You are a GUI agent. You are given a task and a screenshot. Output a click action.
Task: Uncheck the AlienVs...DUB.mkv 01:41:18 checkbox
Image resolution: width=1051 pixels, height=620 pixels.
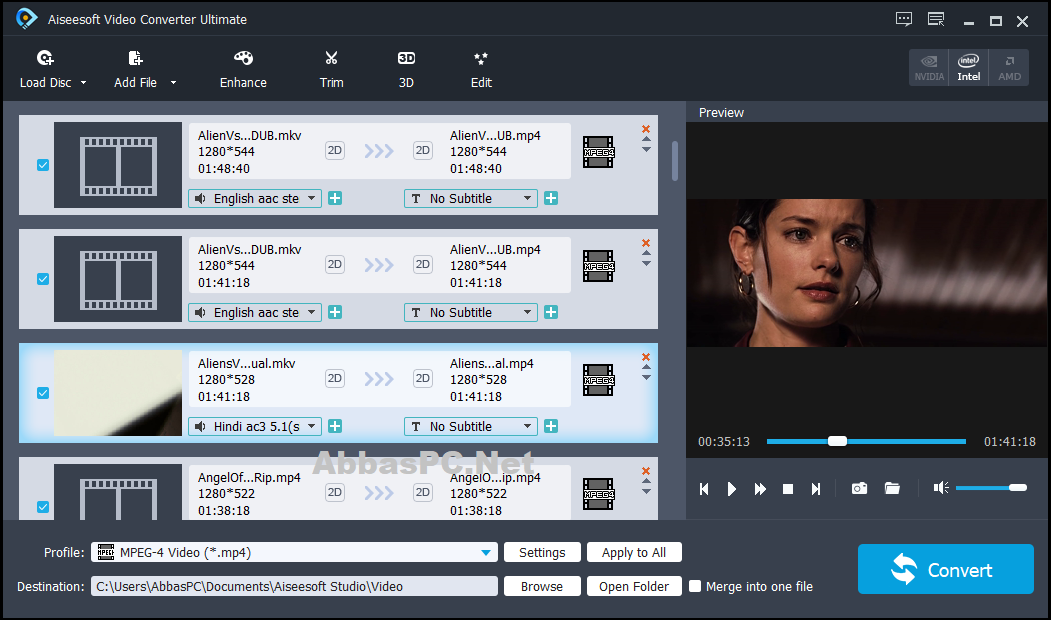point(43,279)
